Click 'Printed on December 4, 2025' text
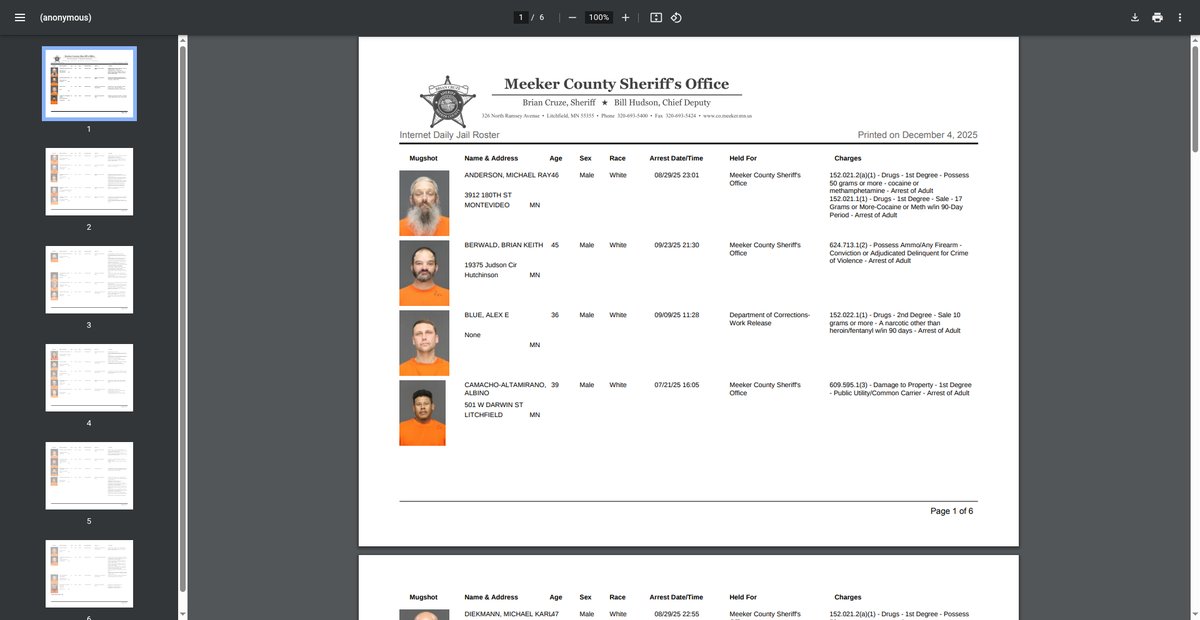The image size is (1200, 620). click(x=917, y=134)
